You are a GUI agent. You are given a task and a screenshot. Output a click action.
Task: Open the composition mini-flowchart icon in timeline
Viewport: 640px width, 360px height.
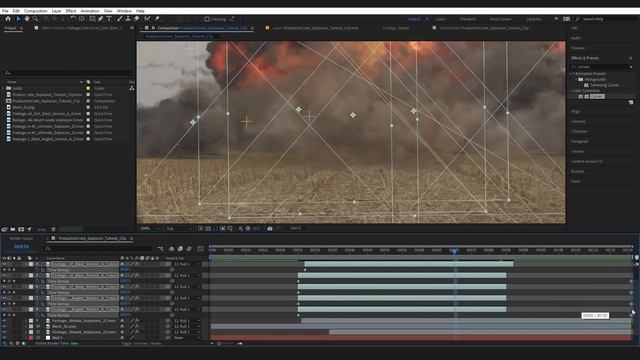(160, 249)
